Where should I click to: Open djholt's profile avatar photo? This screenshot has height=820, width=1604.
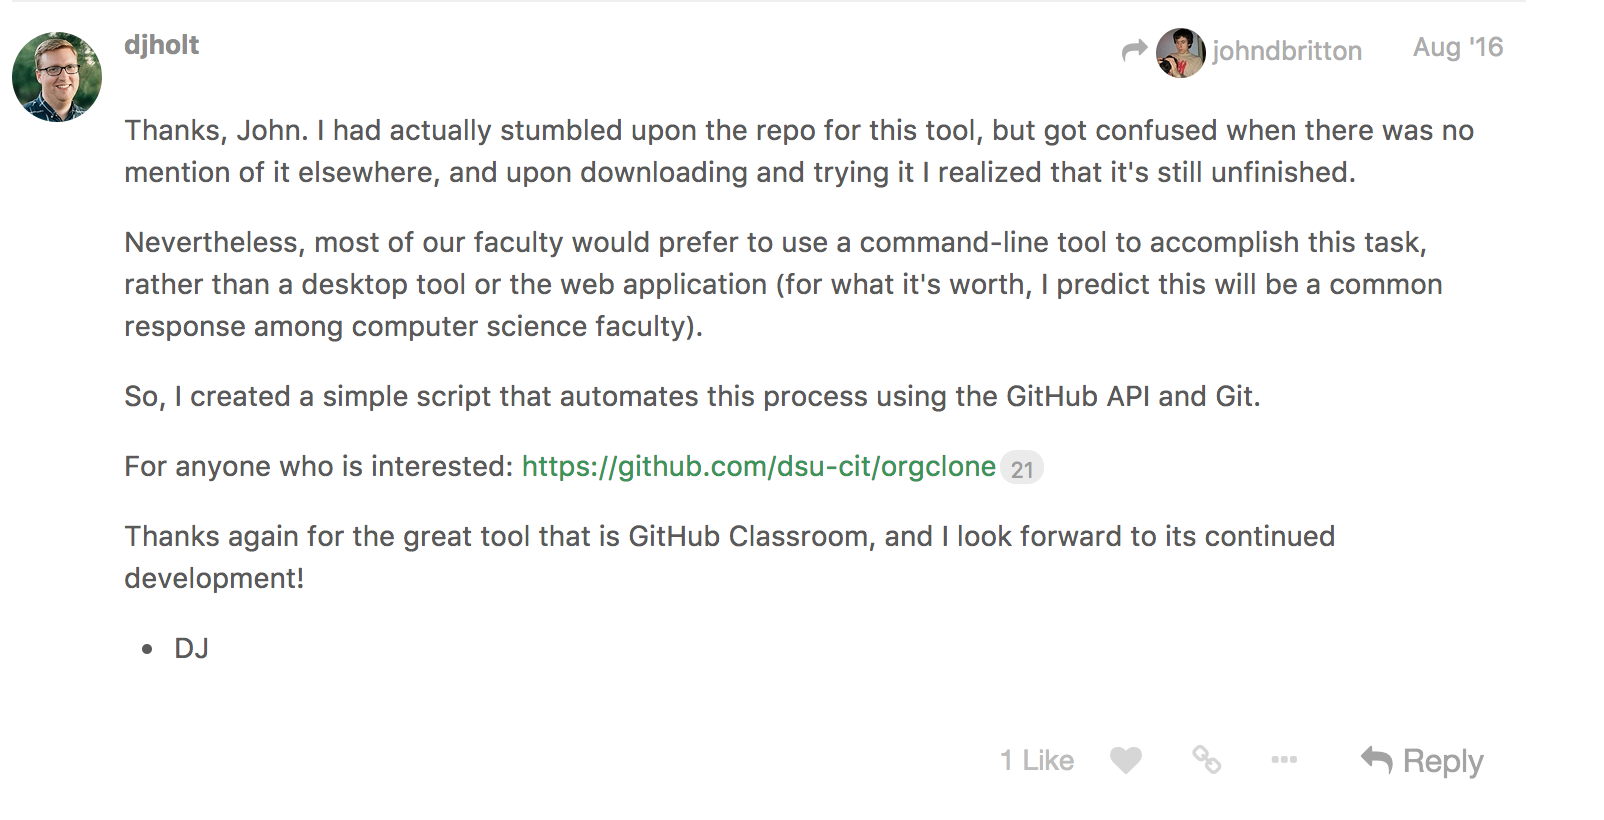pos(57,77)
